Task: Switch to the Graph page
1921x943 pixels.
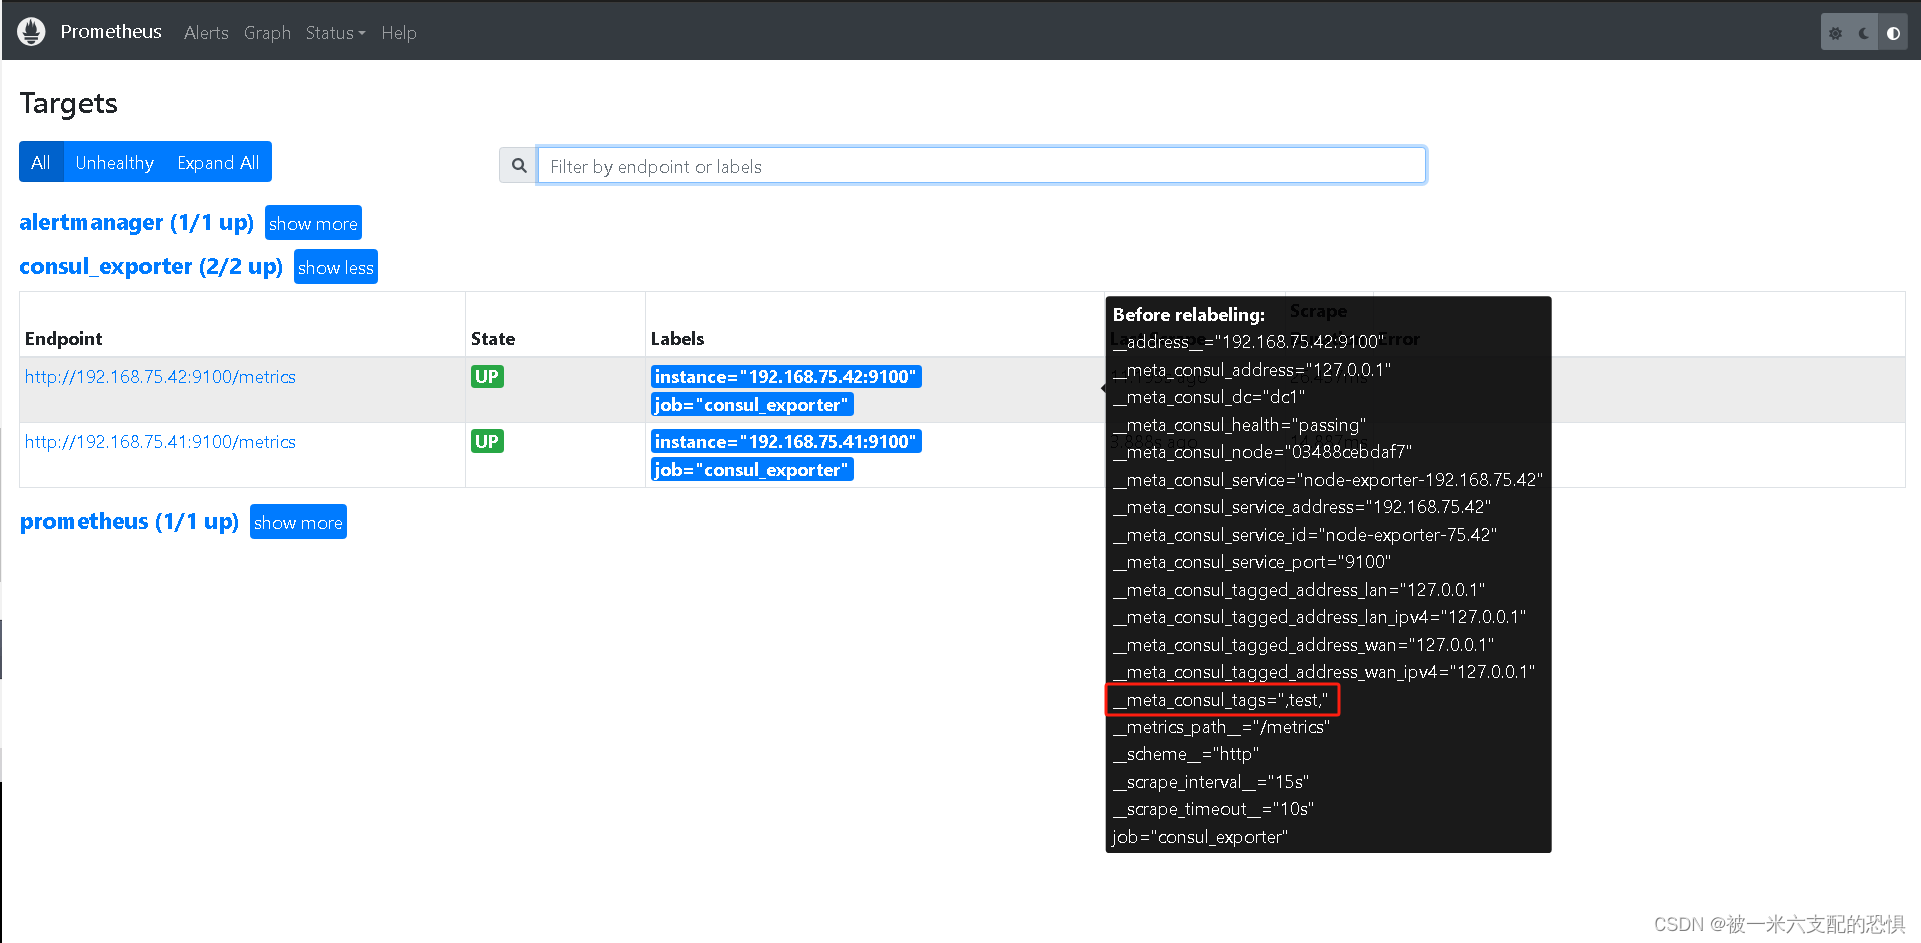Action: click(x=267, y=32)
